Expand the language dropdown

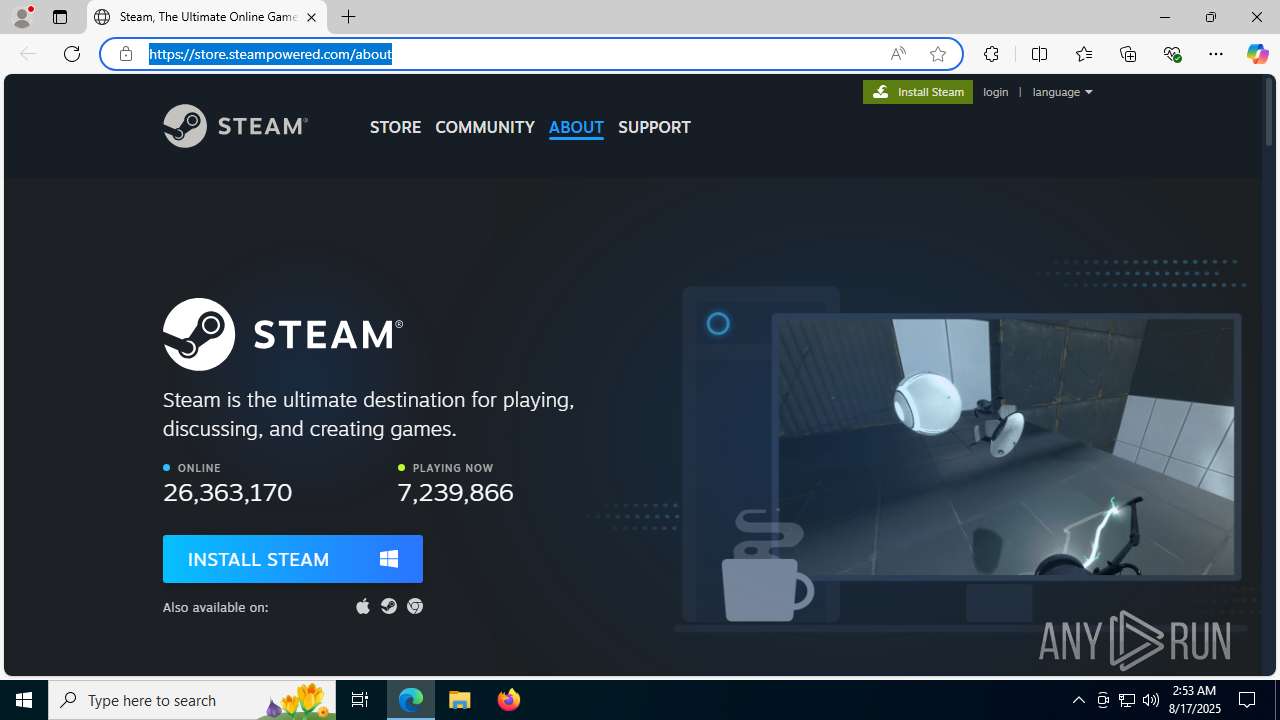point(1062,92)
